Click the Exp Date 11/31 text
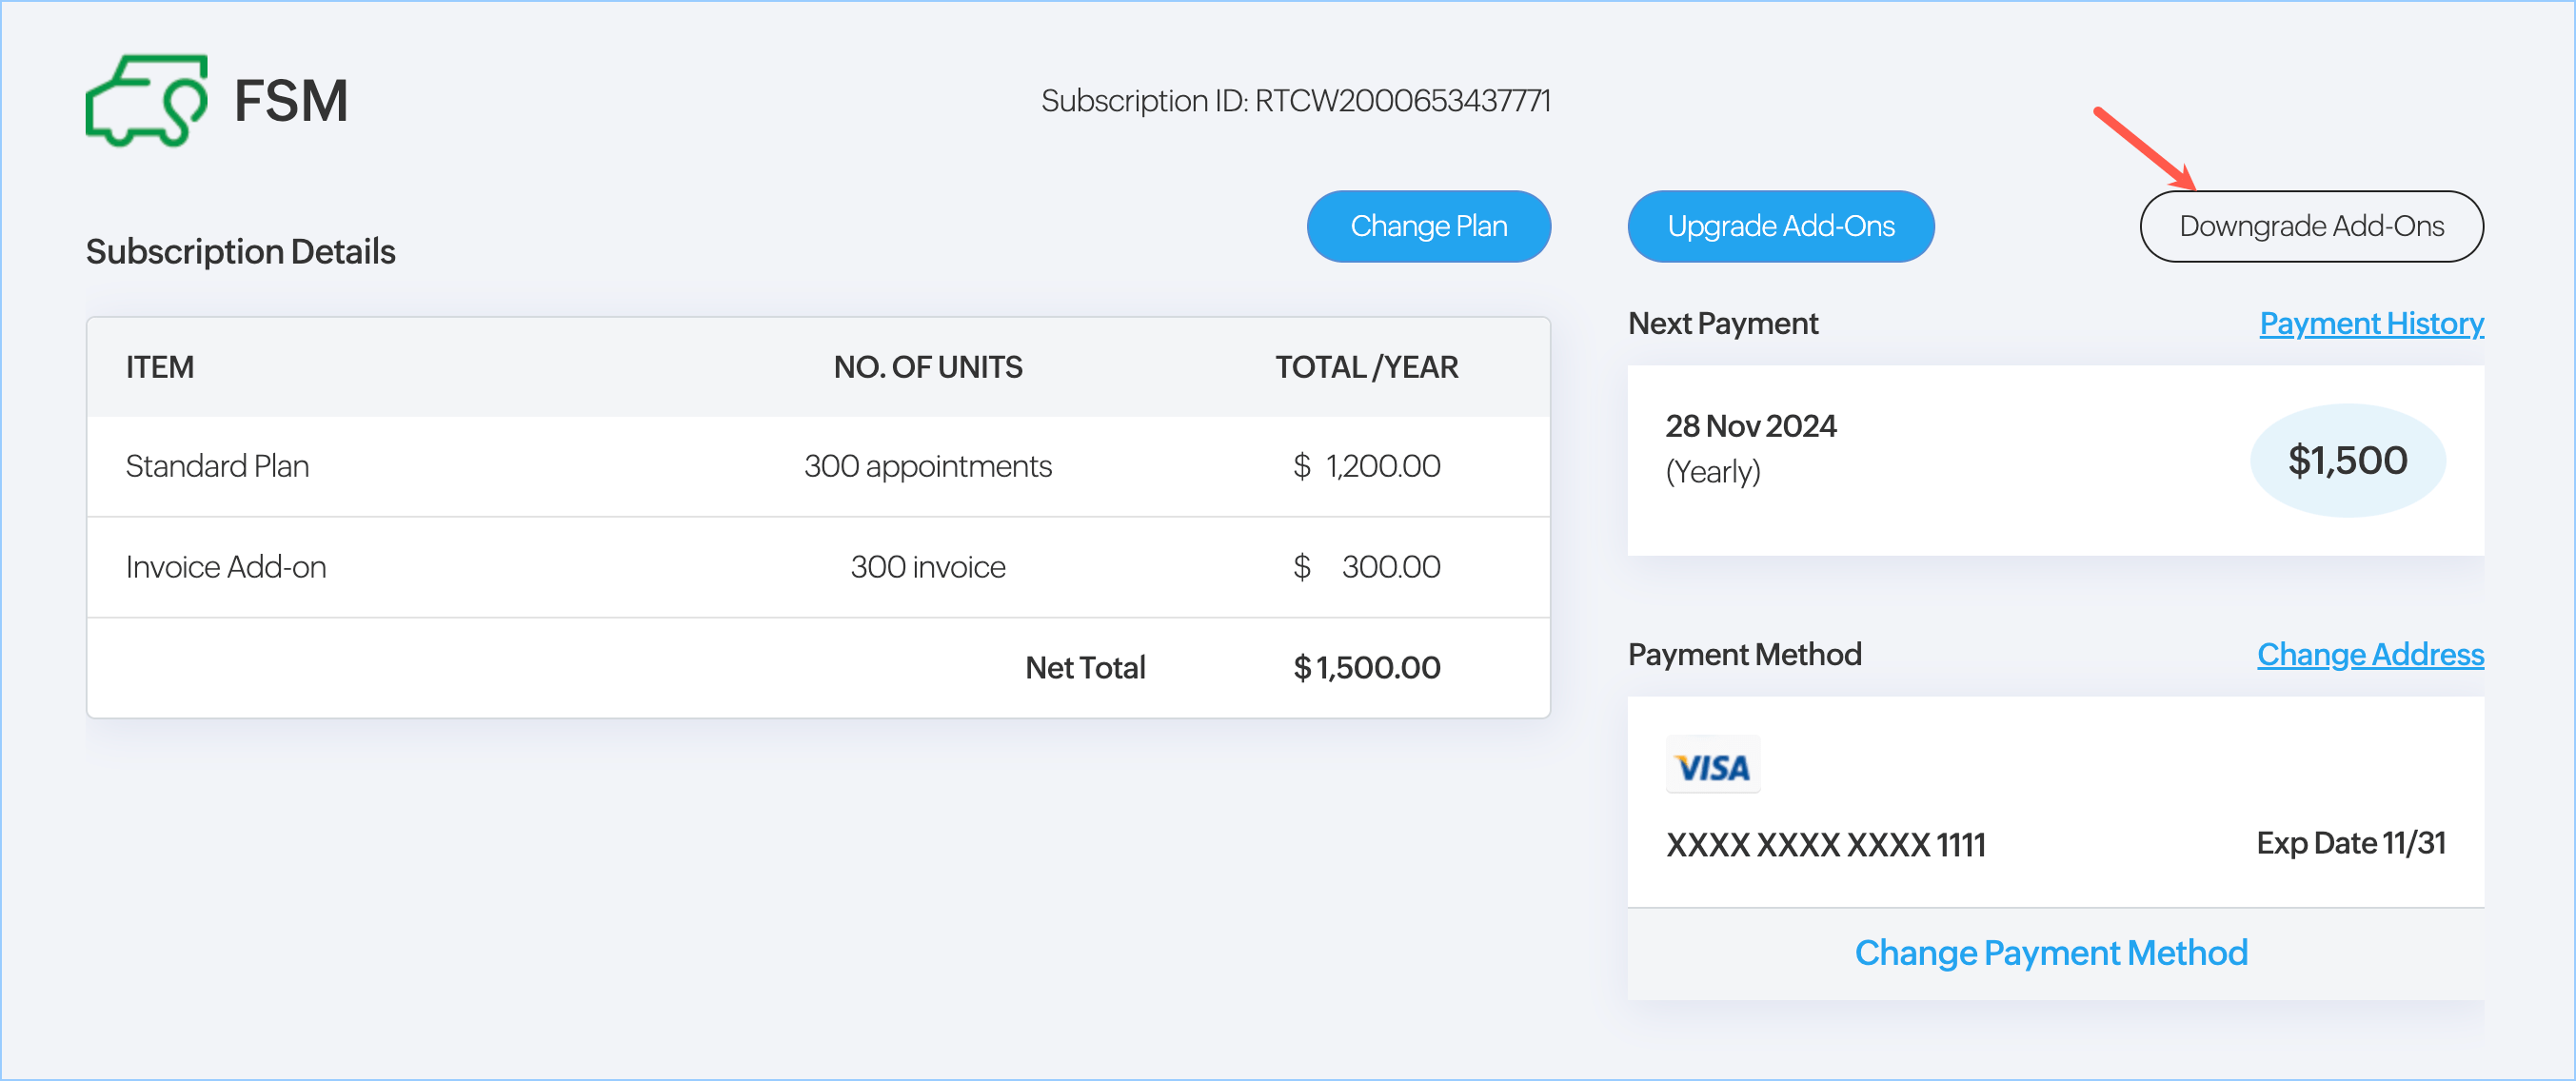The width and height of the screenshot is (2576, 1081). (x=2350, y=843)
